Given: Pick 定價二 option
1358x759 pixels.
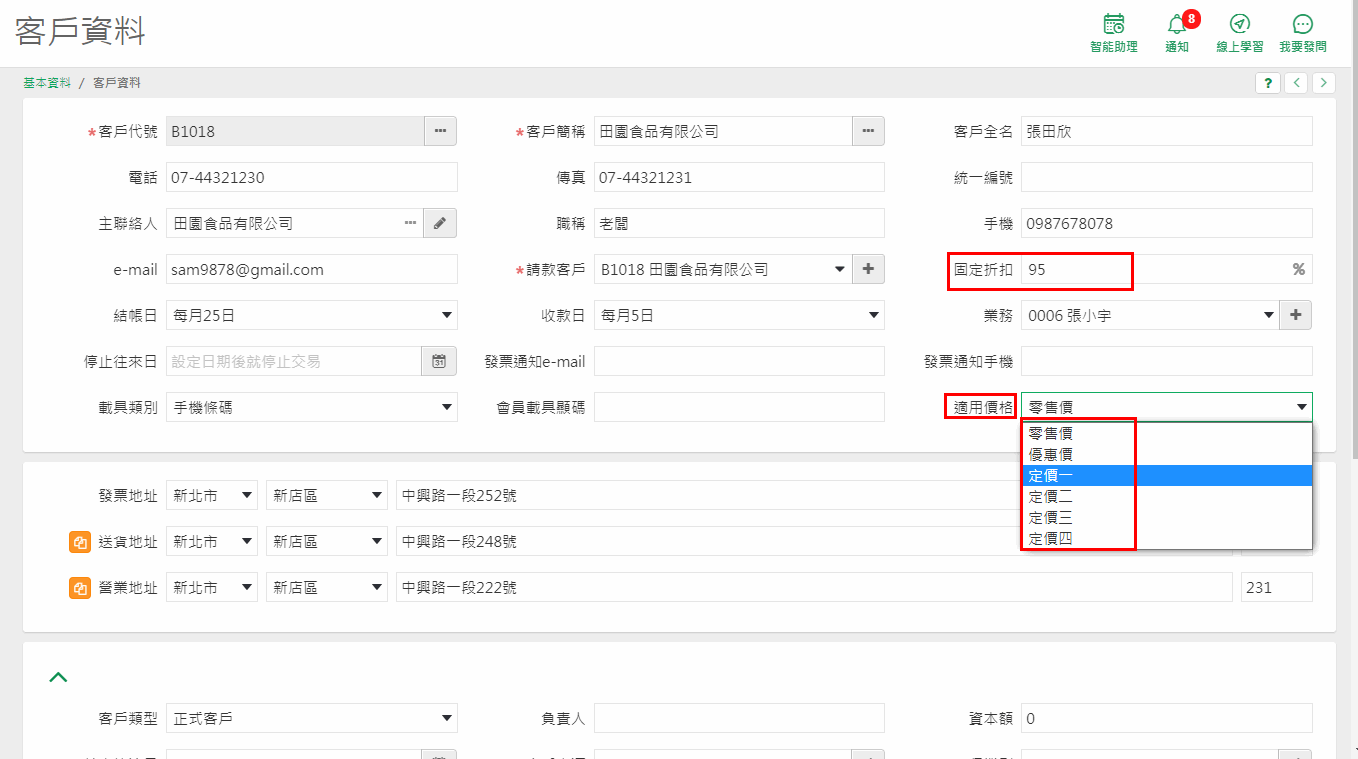Looking at the screenshot, I should (1167, 497).
